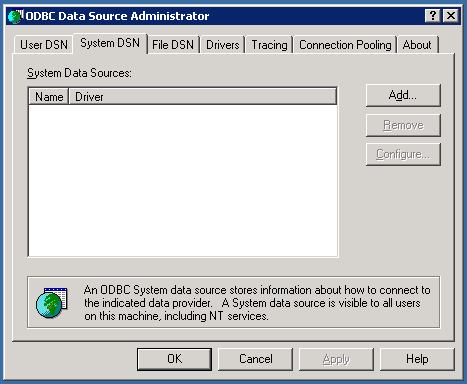Image resolution: width=467 pixels, height=384 pixels.
Task: Open the File DSN tab
Action: 173,45
